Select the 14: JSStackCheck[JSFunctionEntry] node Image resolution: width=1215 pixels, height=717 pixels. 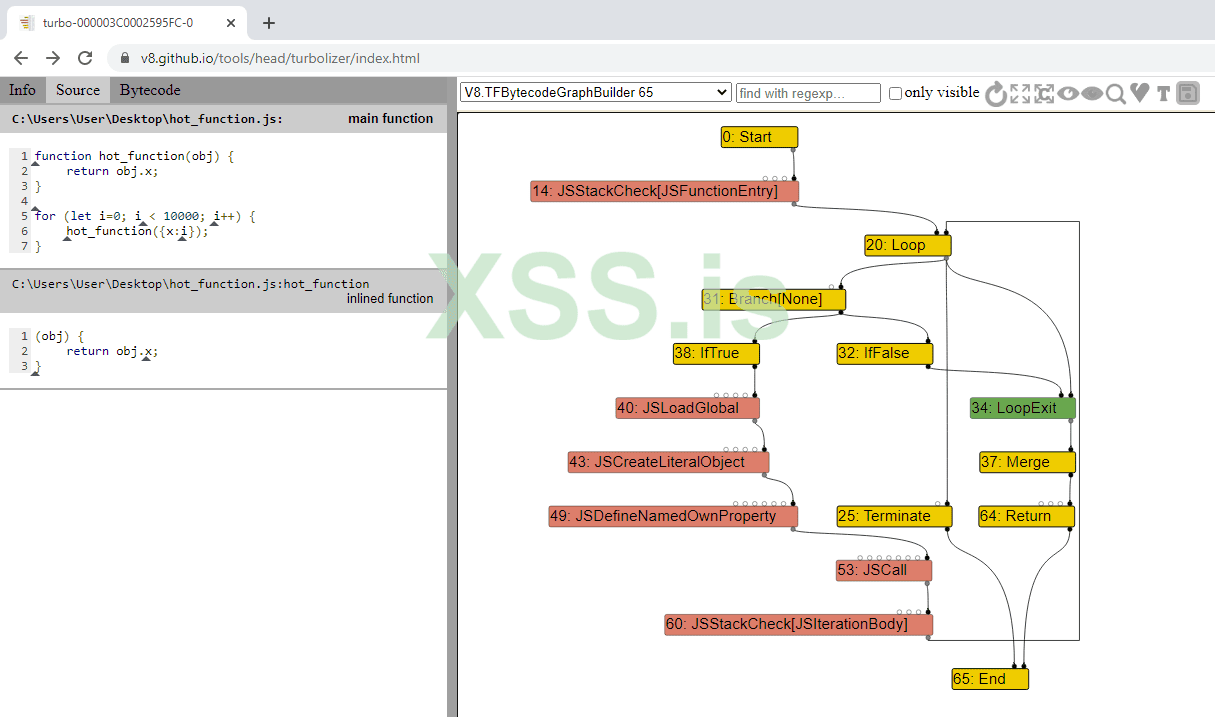[x=664, y=191]
